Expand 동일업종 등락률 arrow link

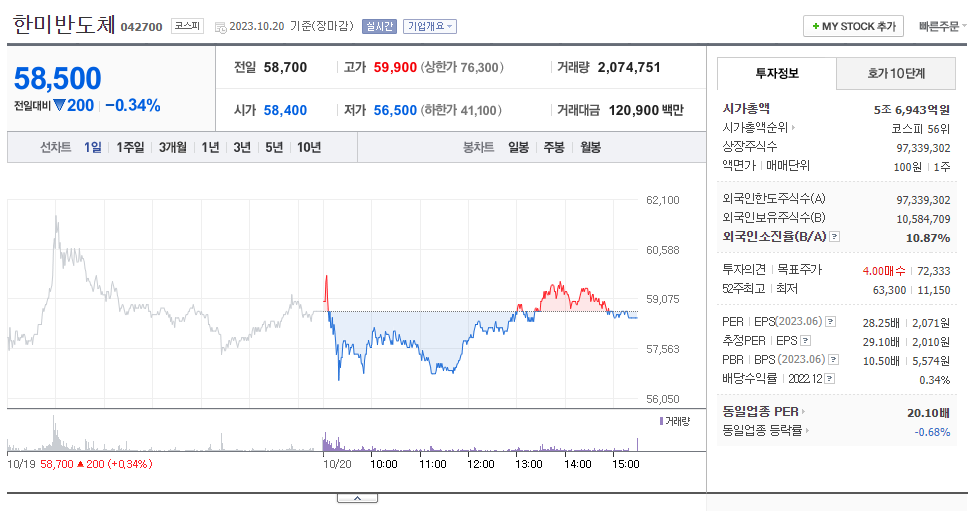[807, 430]
